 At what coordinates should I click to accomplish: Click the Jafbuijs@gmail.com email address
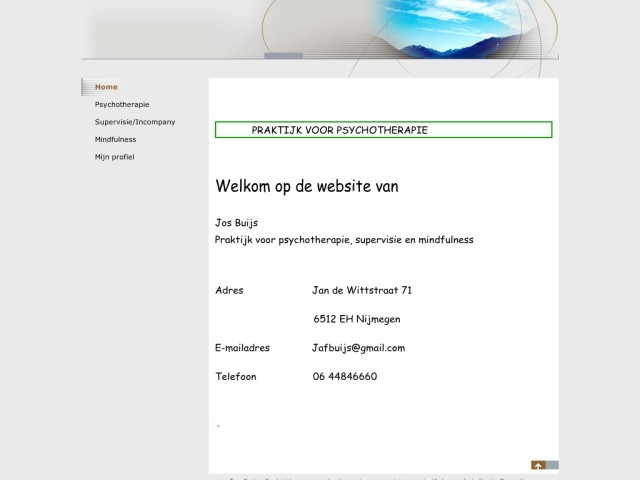pos(358,348)
